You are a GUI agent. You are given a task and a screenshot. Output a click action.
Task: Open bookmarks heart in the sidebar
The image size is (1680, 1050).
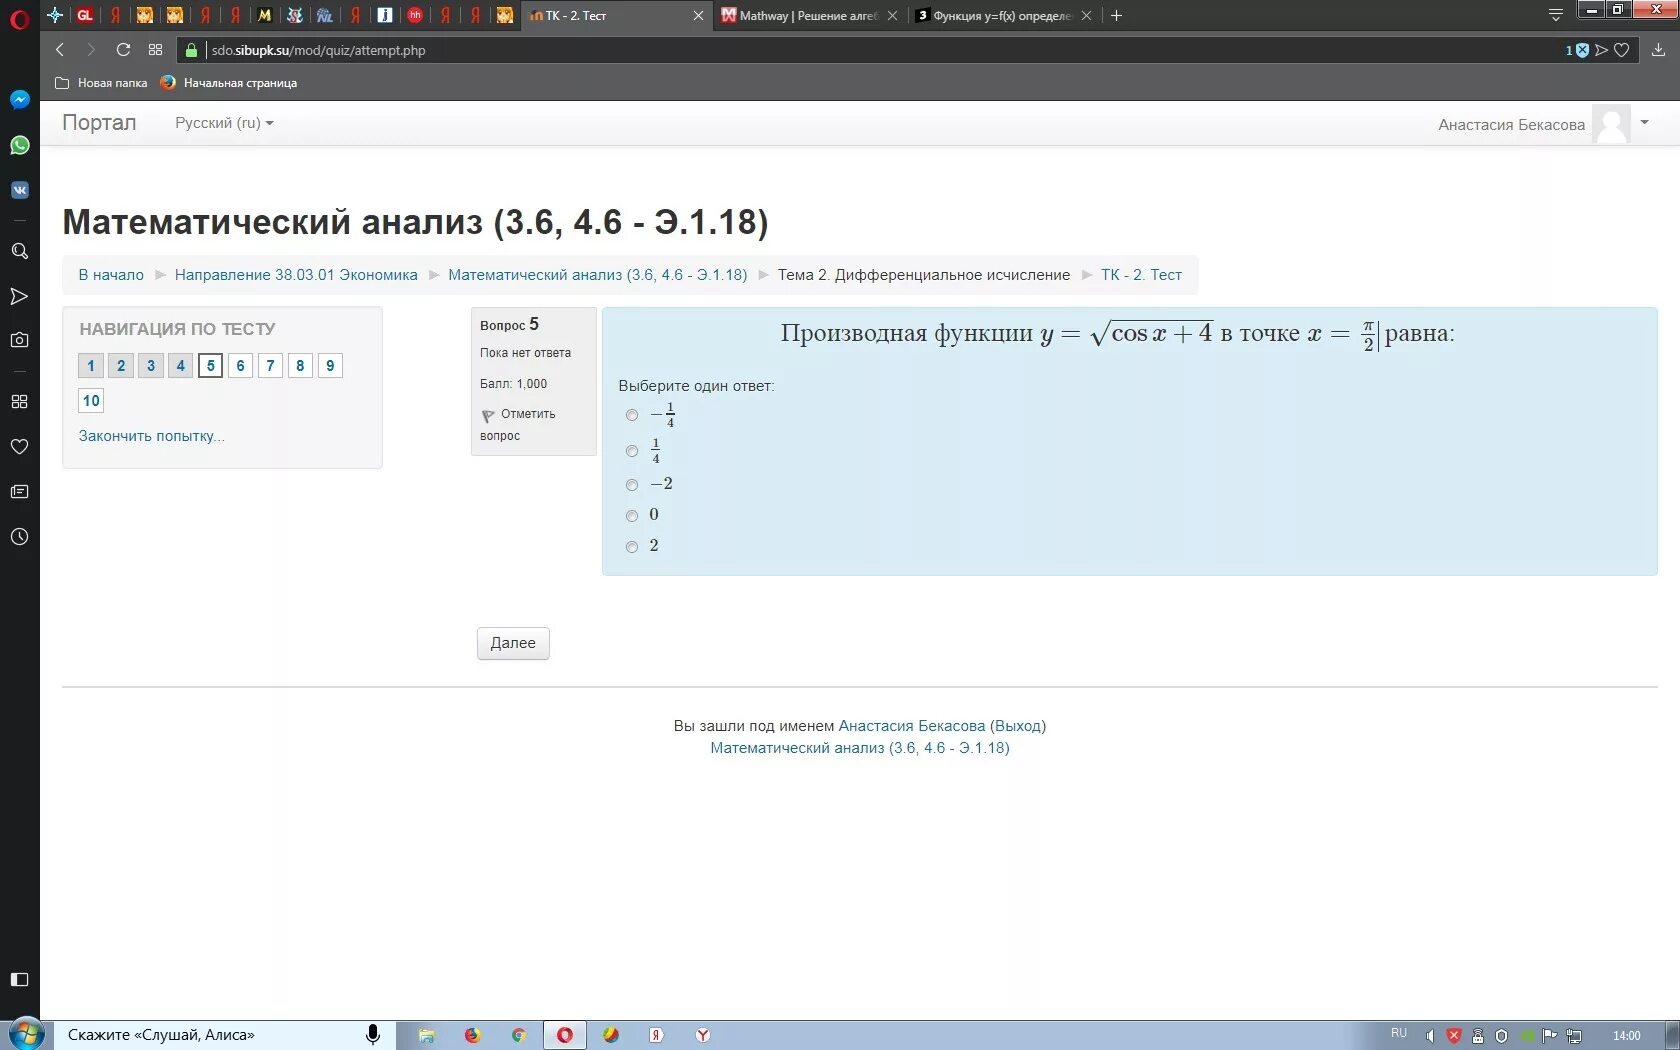tap(19, 446)
